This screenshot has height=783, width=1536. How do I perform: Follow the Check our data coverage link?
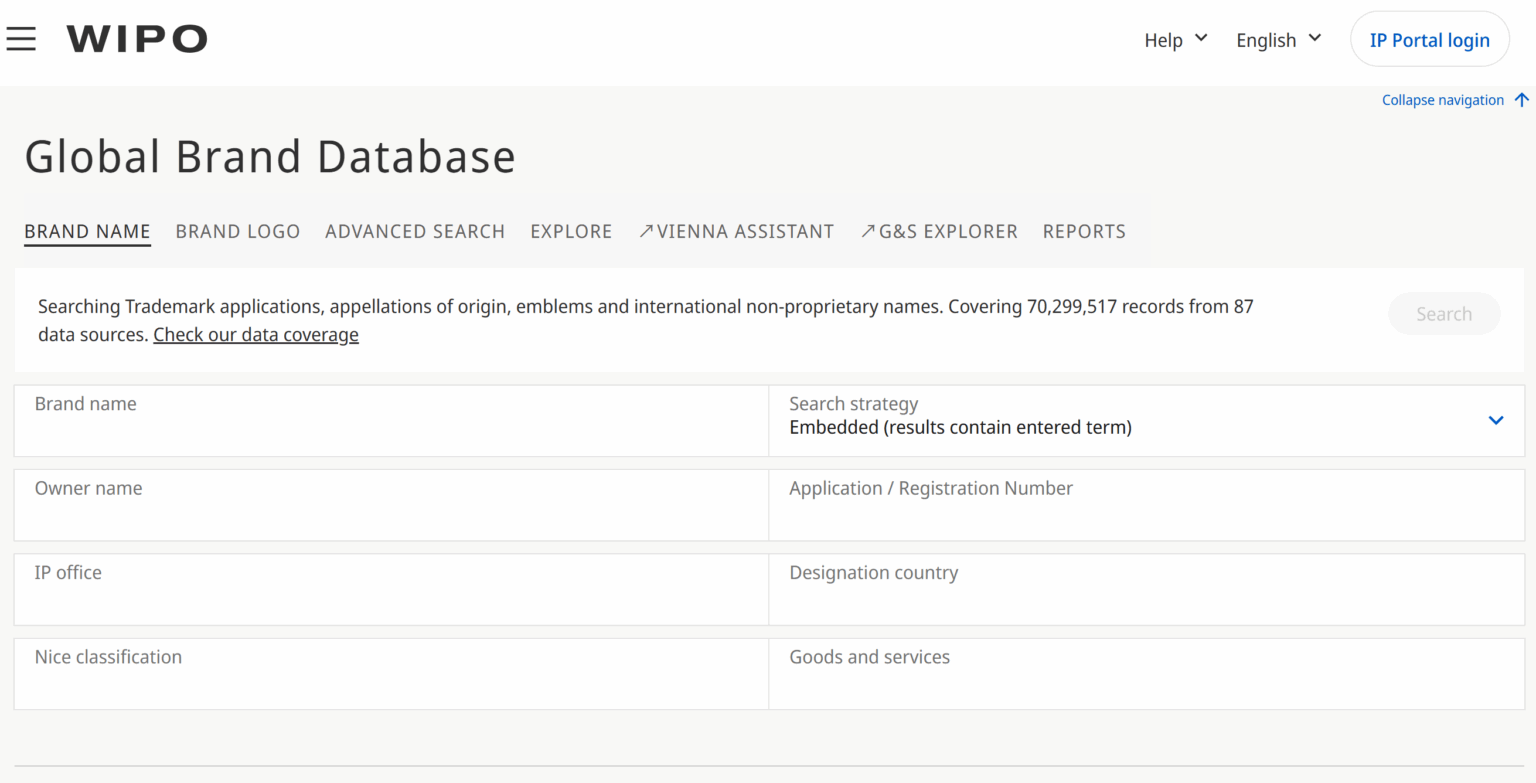(256, 335)
